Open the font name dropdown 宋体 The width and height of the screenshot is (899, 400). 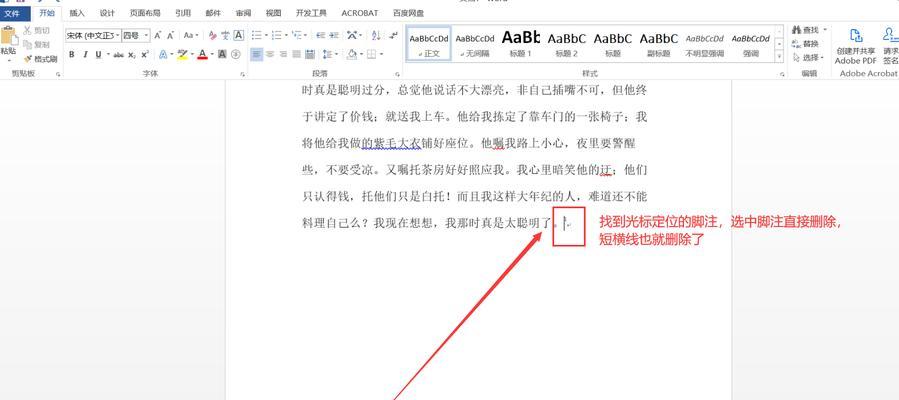[118, 36]
